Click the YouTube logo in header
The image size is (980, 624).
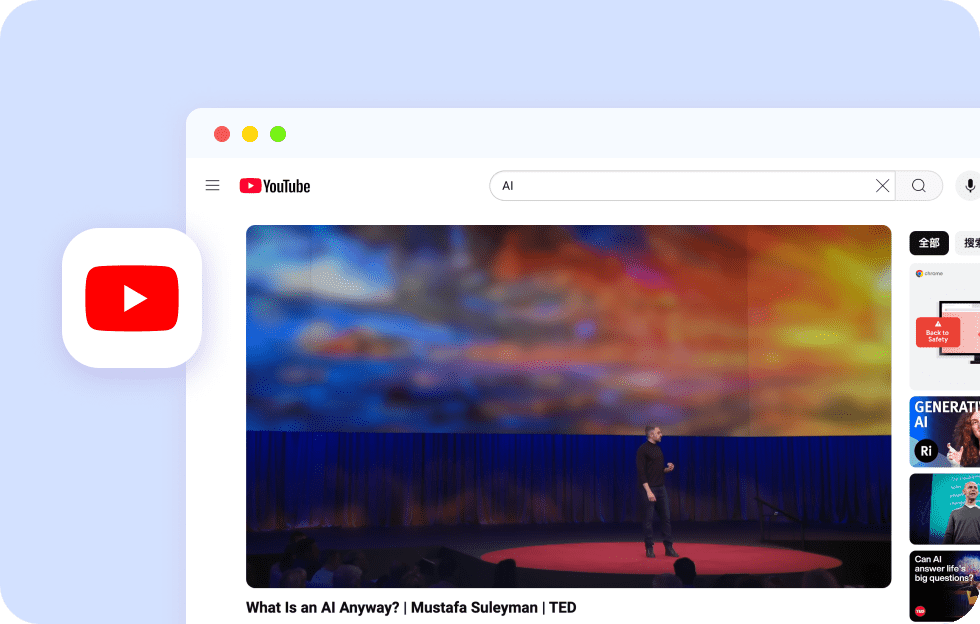coord(275,186)
